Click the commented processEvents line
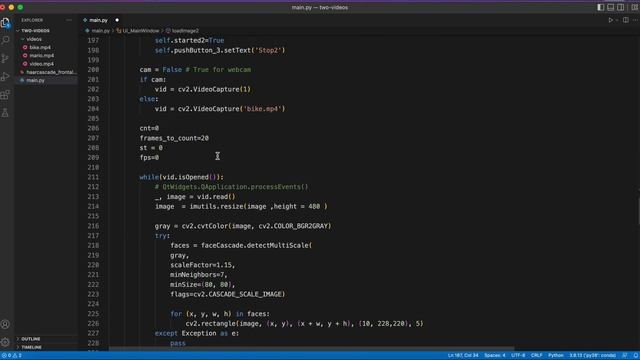The width and height of the screenshot is (640, 360). [231, 187]
